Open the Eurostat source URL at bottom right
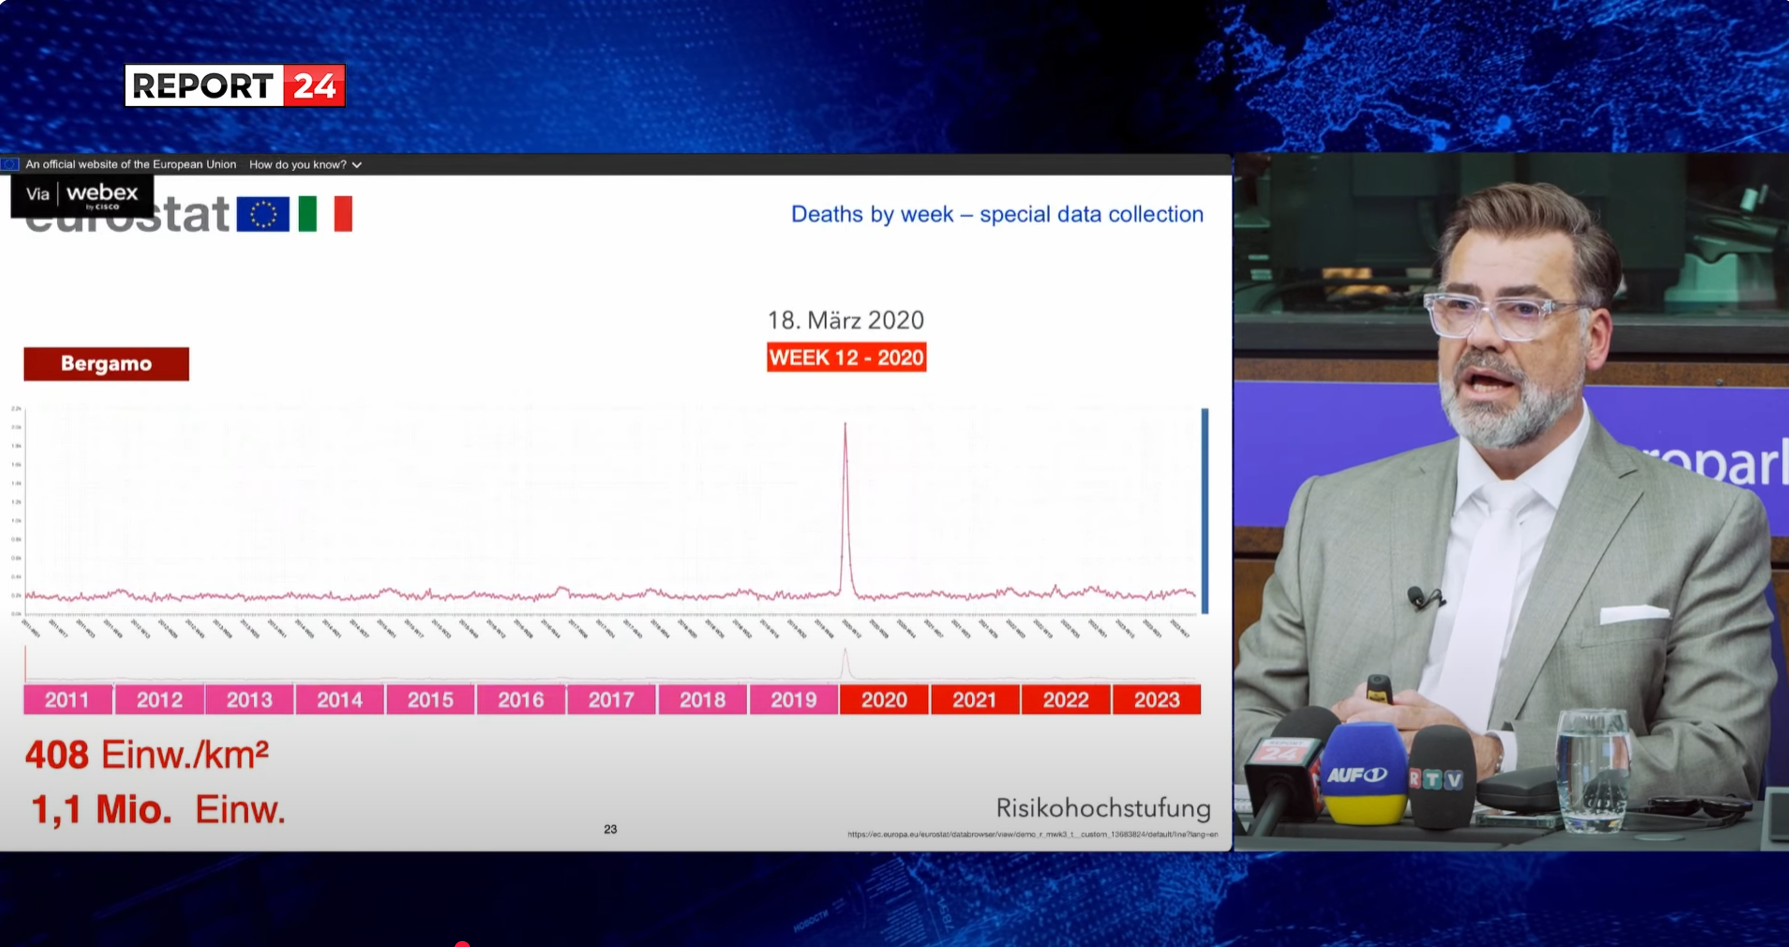Viewport: 1789px width, 947px height. 1032,834
